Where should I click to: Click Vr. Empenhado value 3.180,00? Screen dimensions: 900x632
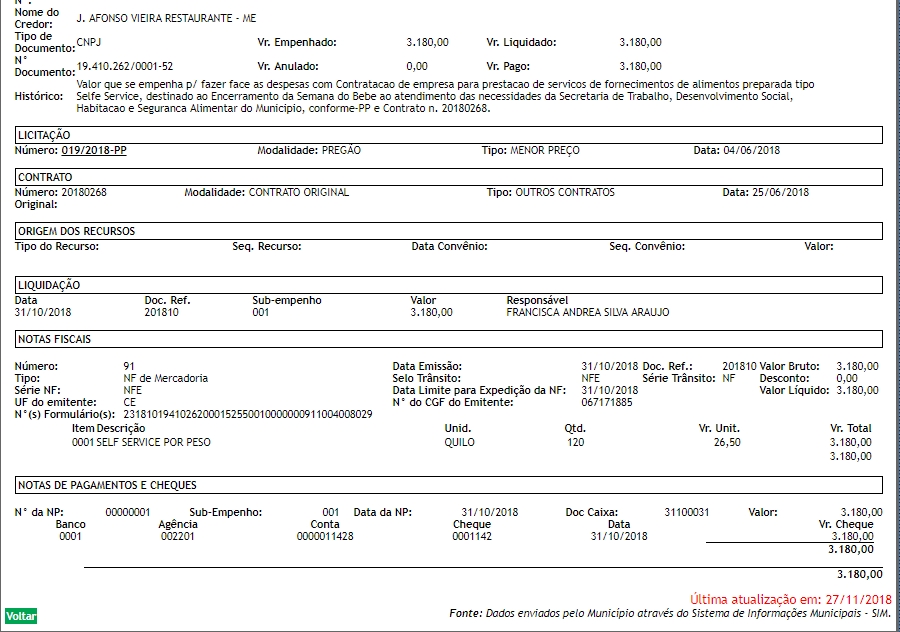coord(428,42)
